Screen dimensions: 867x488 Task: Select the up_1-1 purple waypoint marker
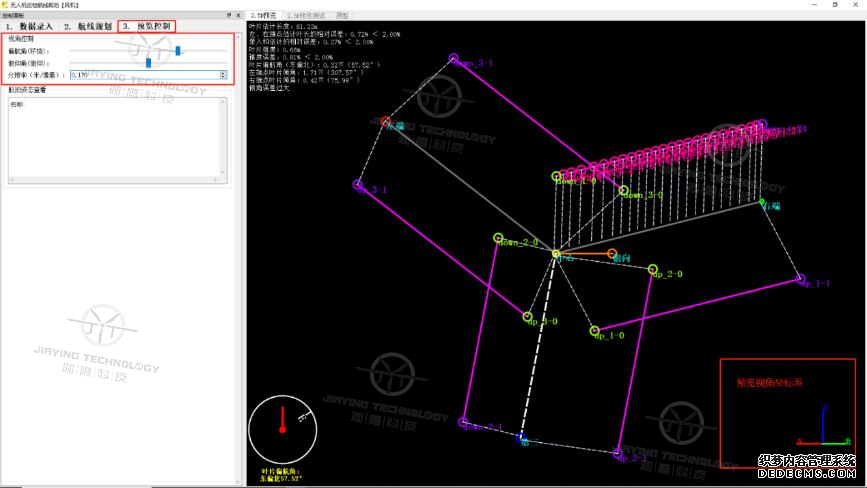coord(800,279)
